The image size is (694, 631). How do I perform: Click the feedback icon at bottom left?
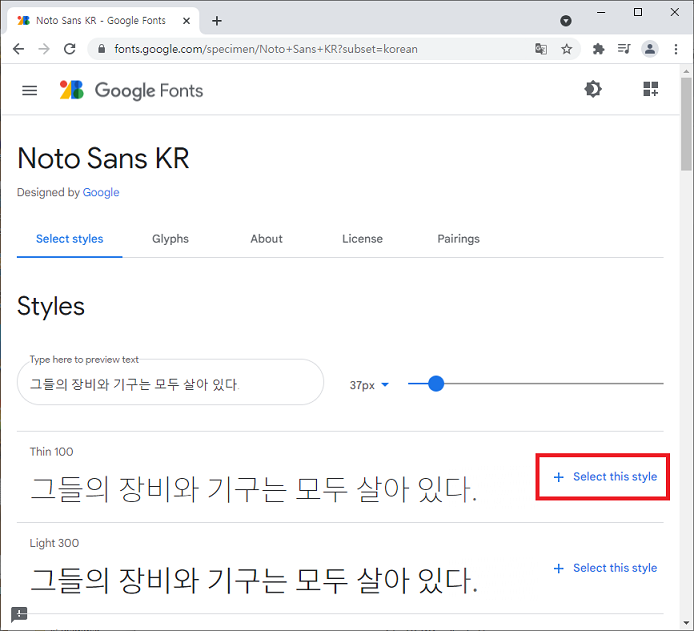(x=19, y=614)
